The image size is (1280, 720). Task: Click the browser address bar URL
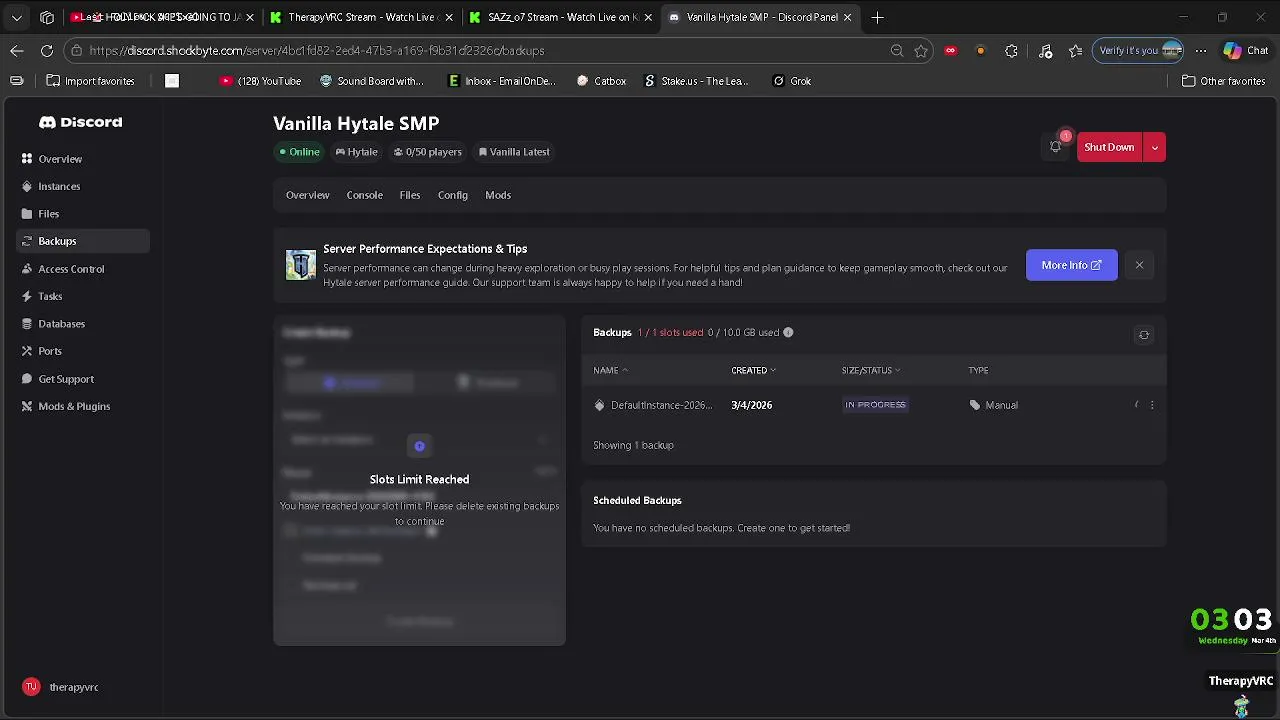[x=316, y=51]
